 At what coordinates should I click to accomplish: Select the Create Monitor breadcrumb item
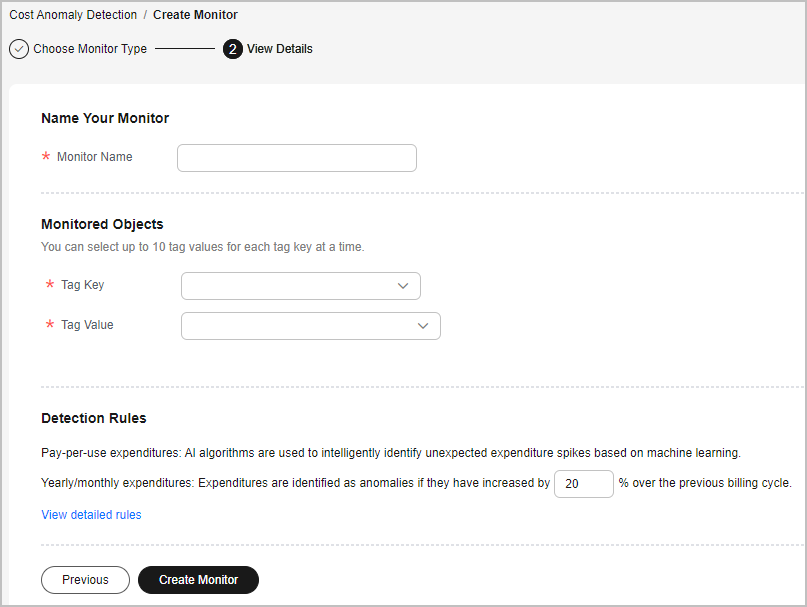coord(195,15)
